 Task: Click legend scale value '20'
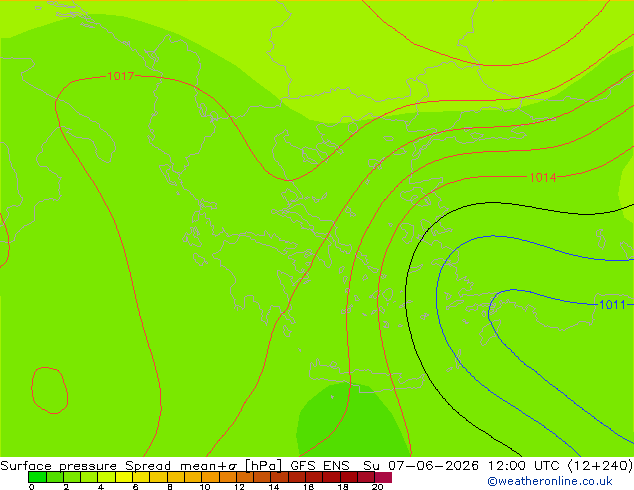[x=377, y=487]
